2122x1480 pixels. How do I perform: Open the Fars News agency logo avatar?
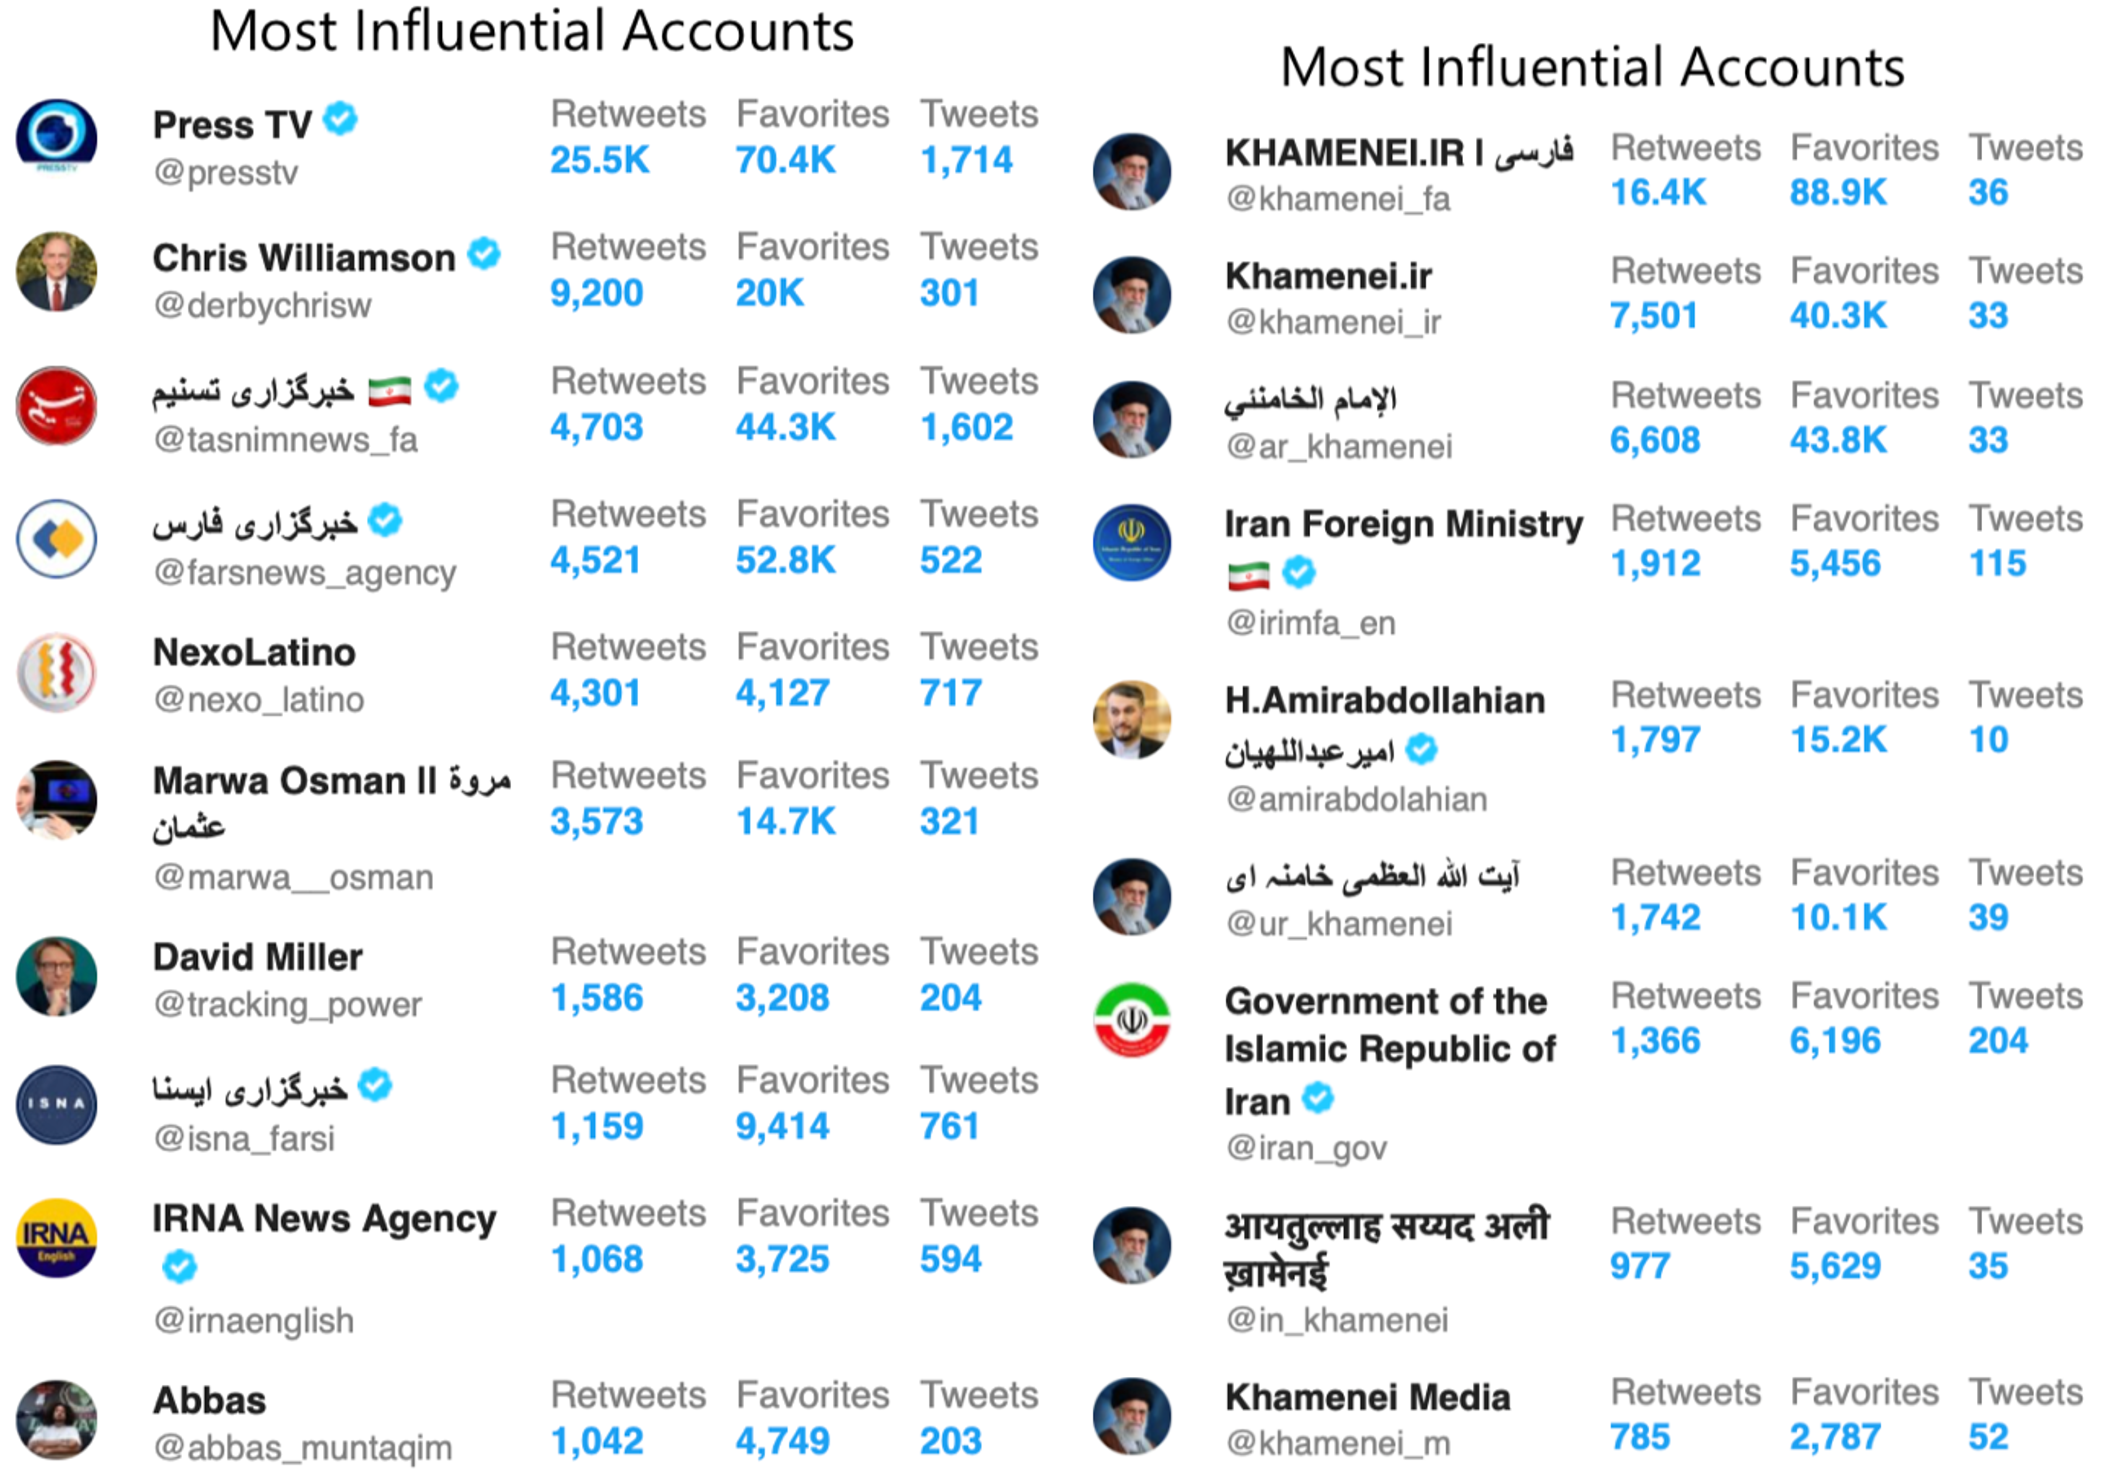pos(57,539)
